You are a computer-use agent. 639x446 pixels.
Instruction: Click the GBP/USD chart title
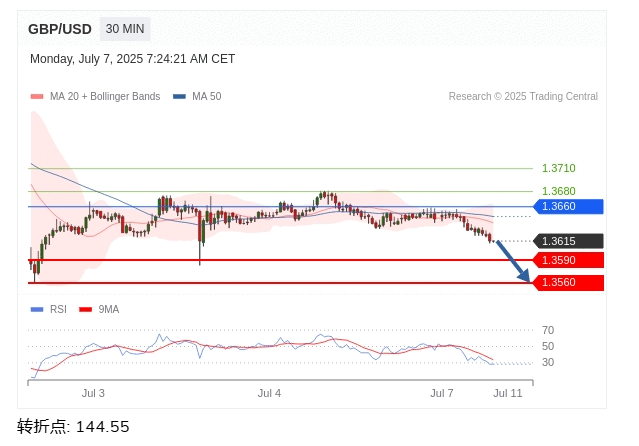60,29
